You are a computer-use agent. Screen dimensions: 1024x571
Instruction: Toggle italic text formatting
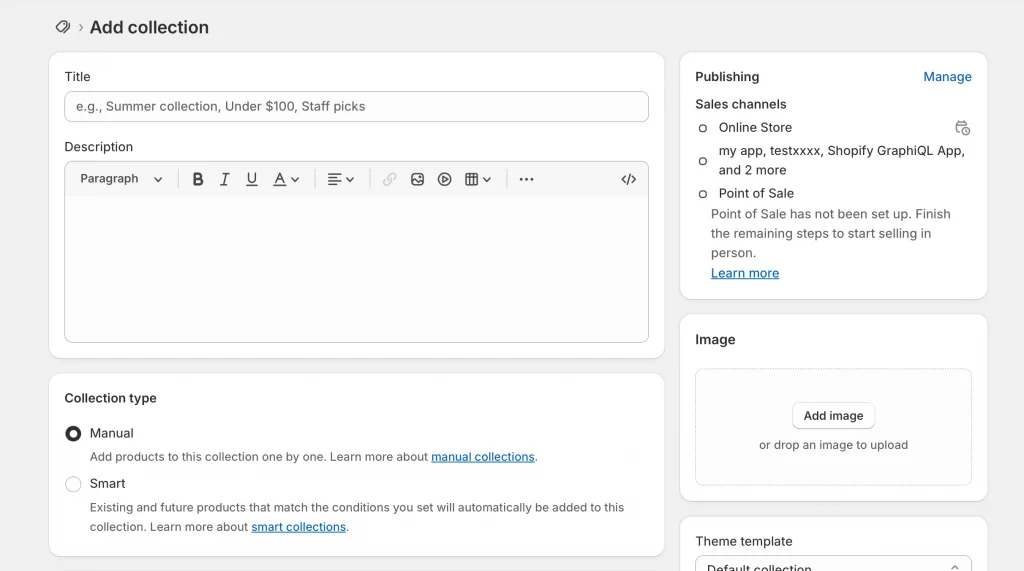click(x=225, y=179)
